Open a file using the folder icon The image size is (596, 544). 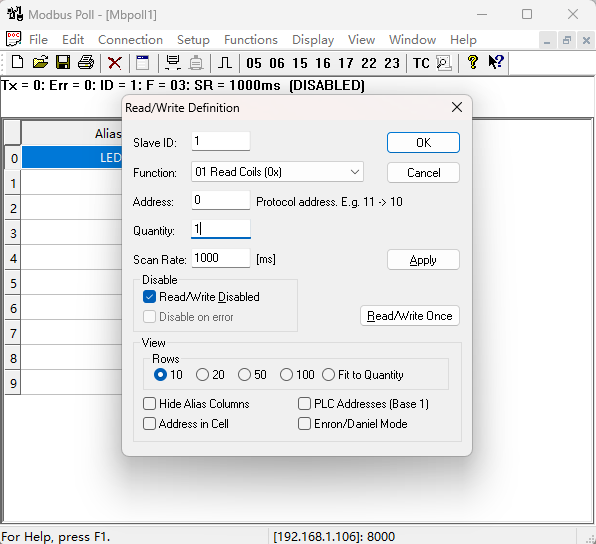40,62
